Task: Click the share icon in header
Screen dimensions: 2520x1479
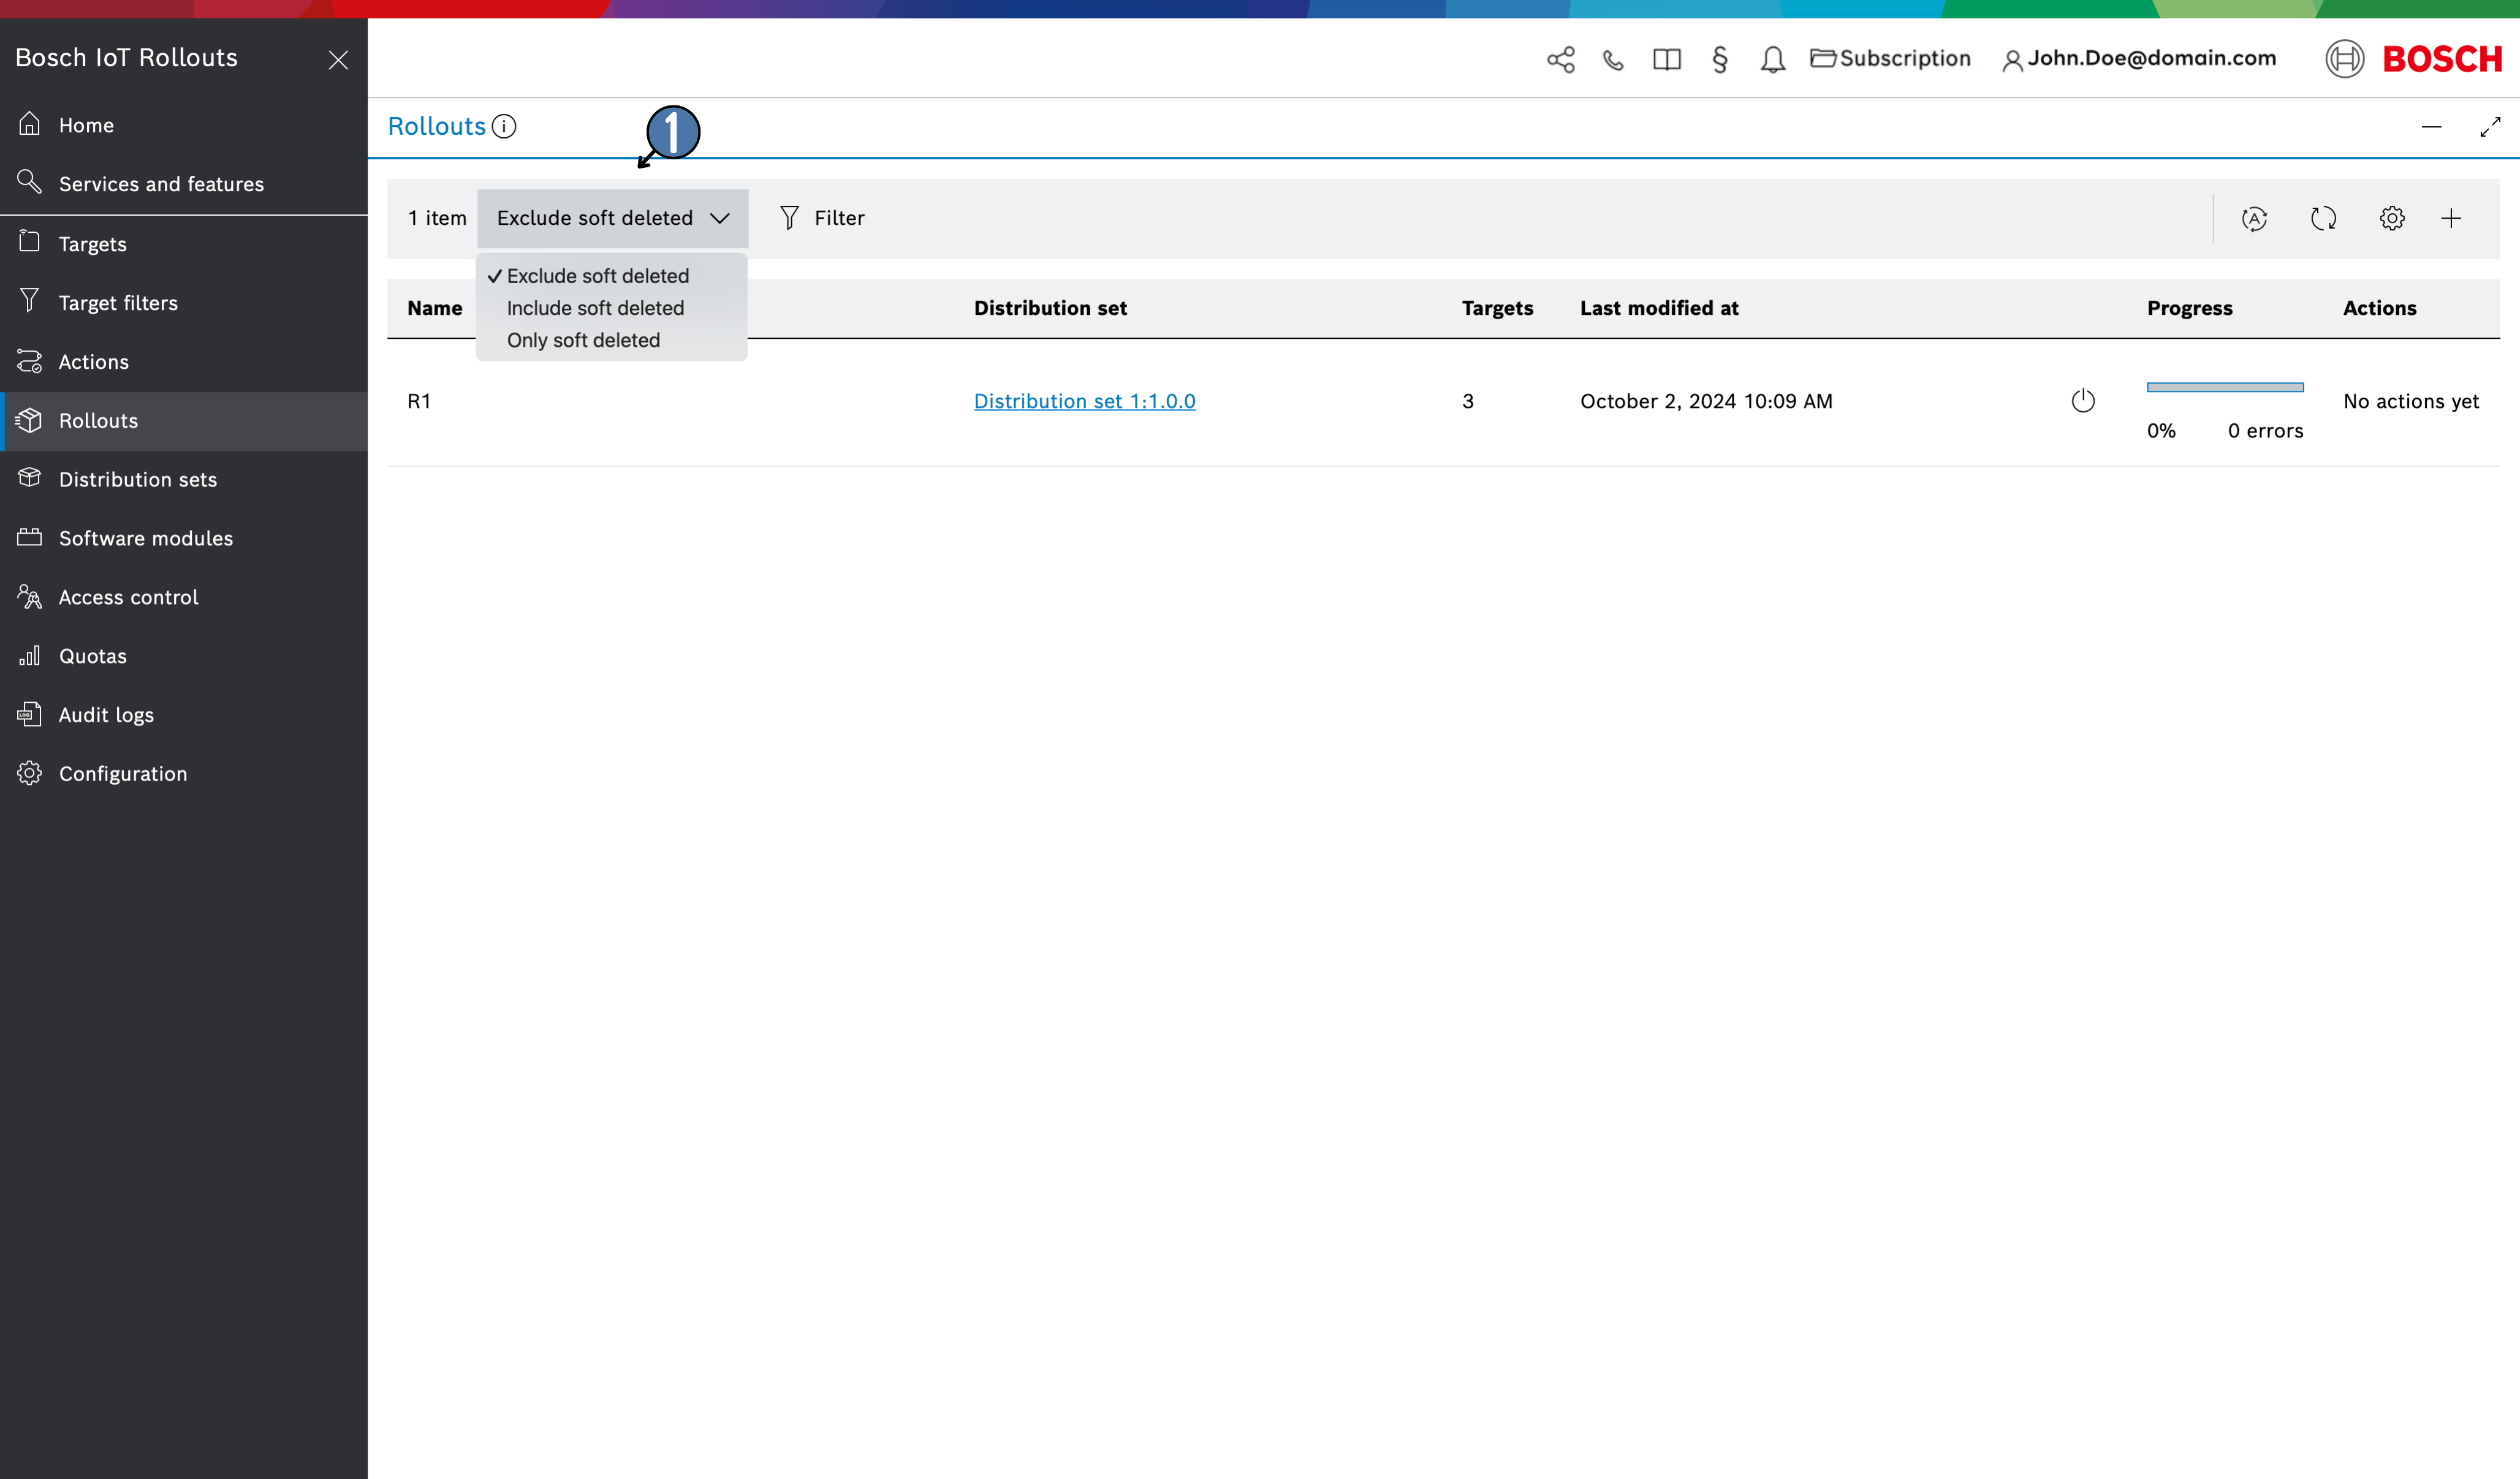Action: coord(1561,60)
